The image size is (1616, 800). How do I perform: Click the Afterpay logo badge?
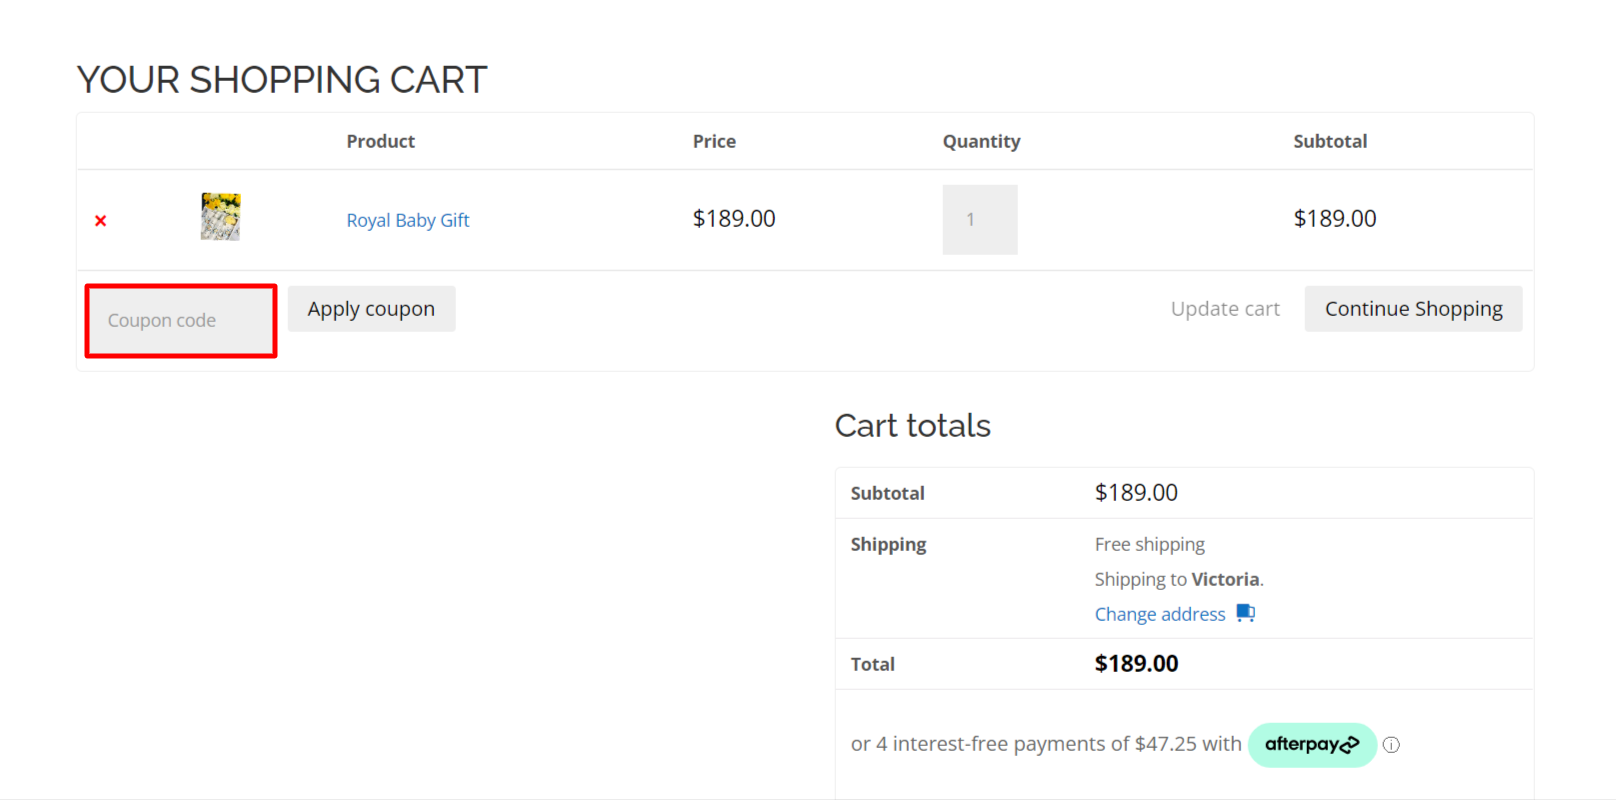[x=1311, y=745]
